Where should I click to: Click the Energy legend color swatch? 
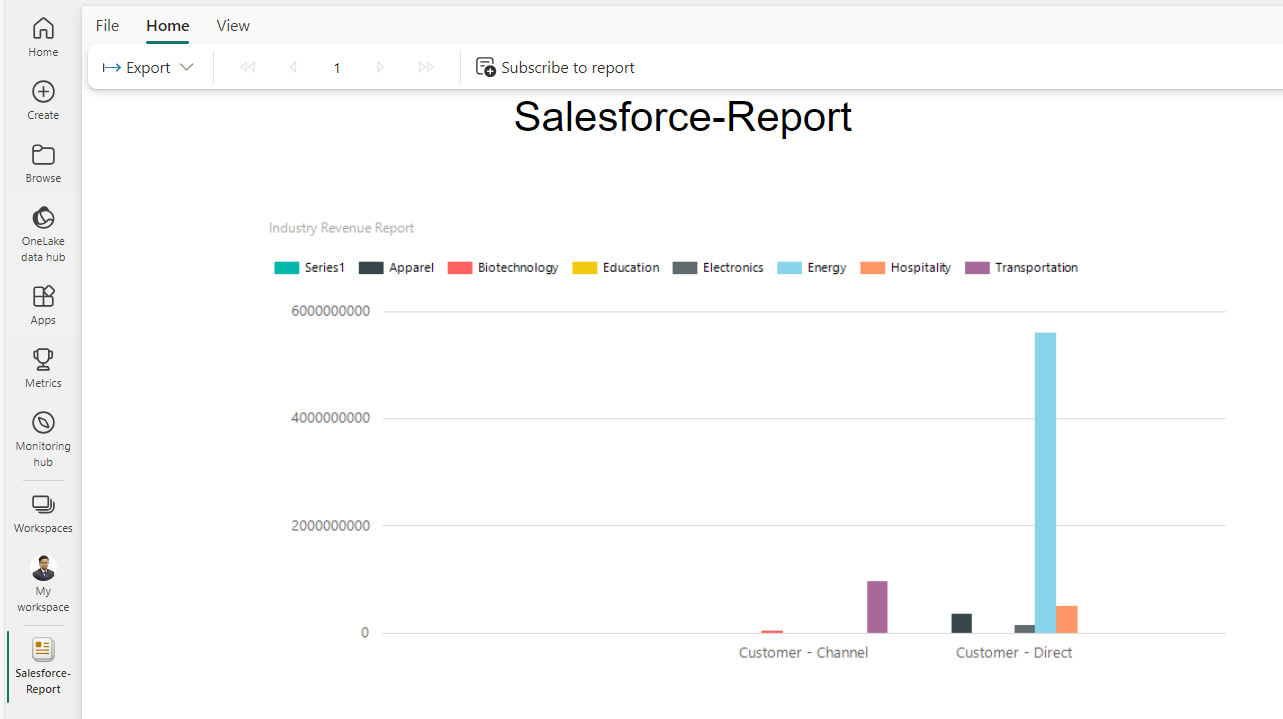(x=789, y=268)
